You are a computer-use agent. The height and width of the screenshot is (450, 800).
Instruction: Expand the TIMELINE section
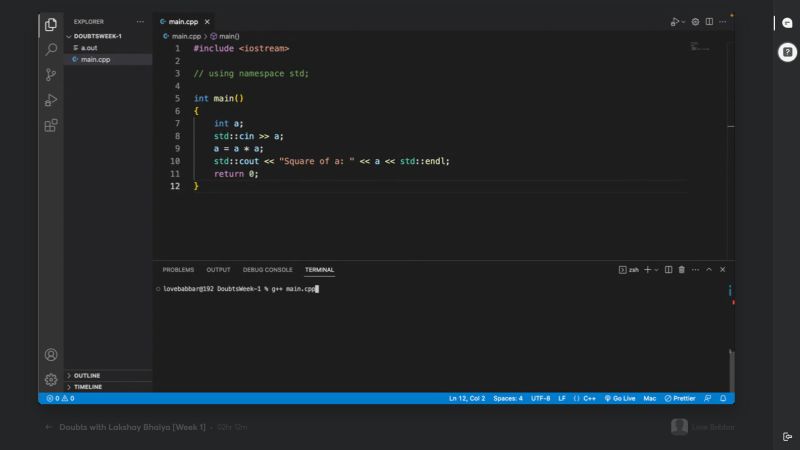(x=87, y=387)
